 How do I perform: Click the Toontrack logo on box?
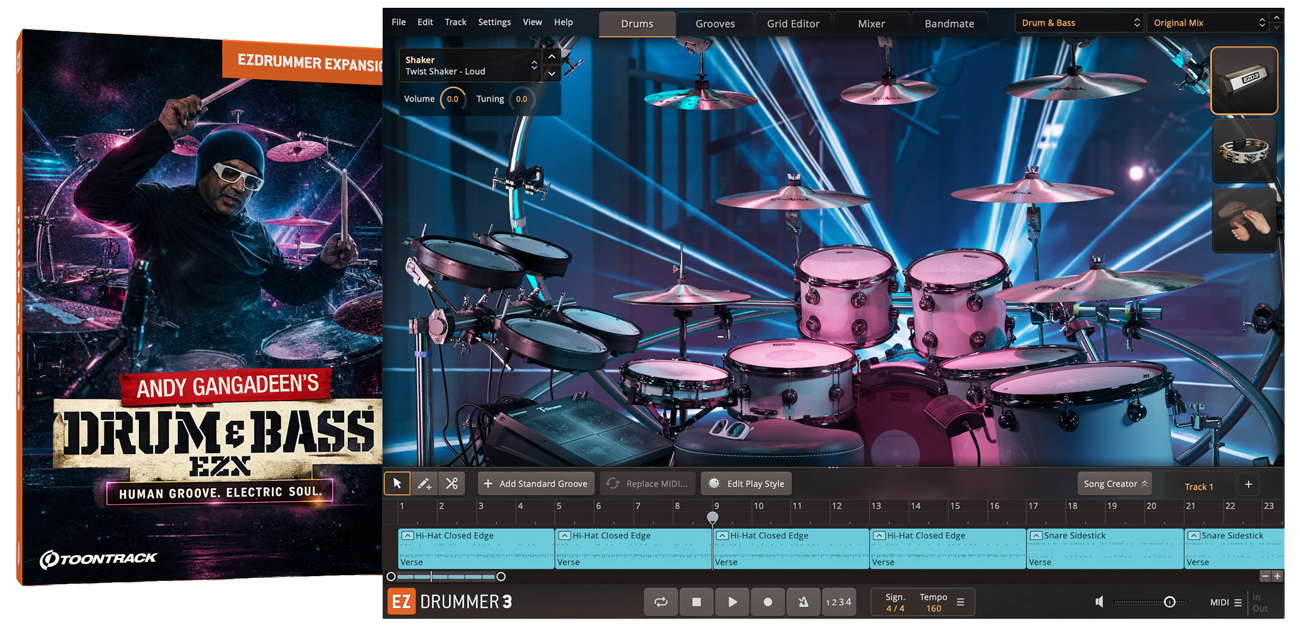point(98,559)
